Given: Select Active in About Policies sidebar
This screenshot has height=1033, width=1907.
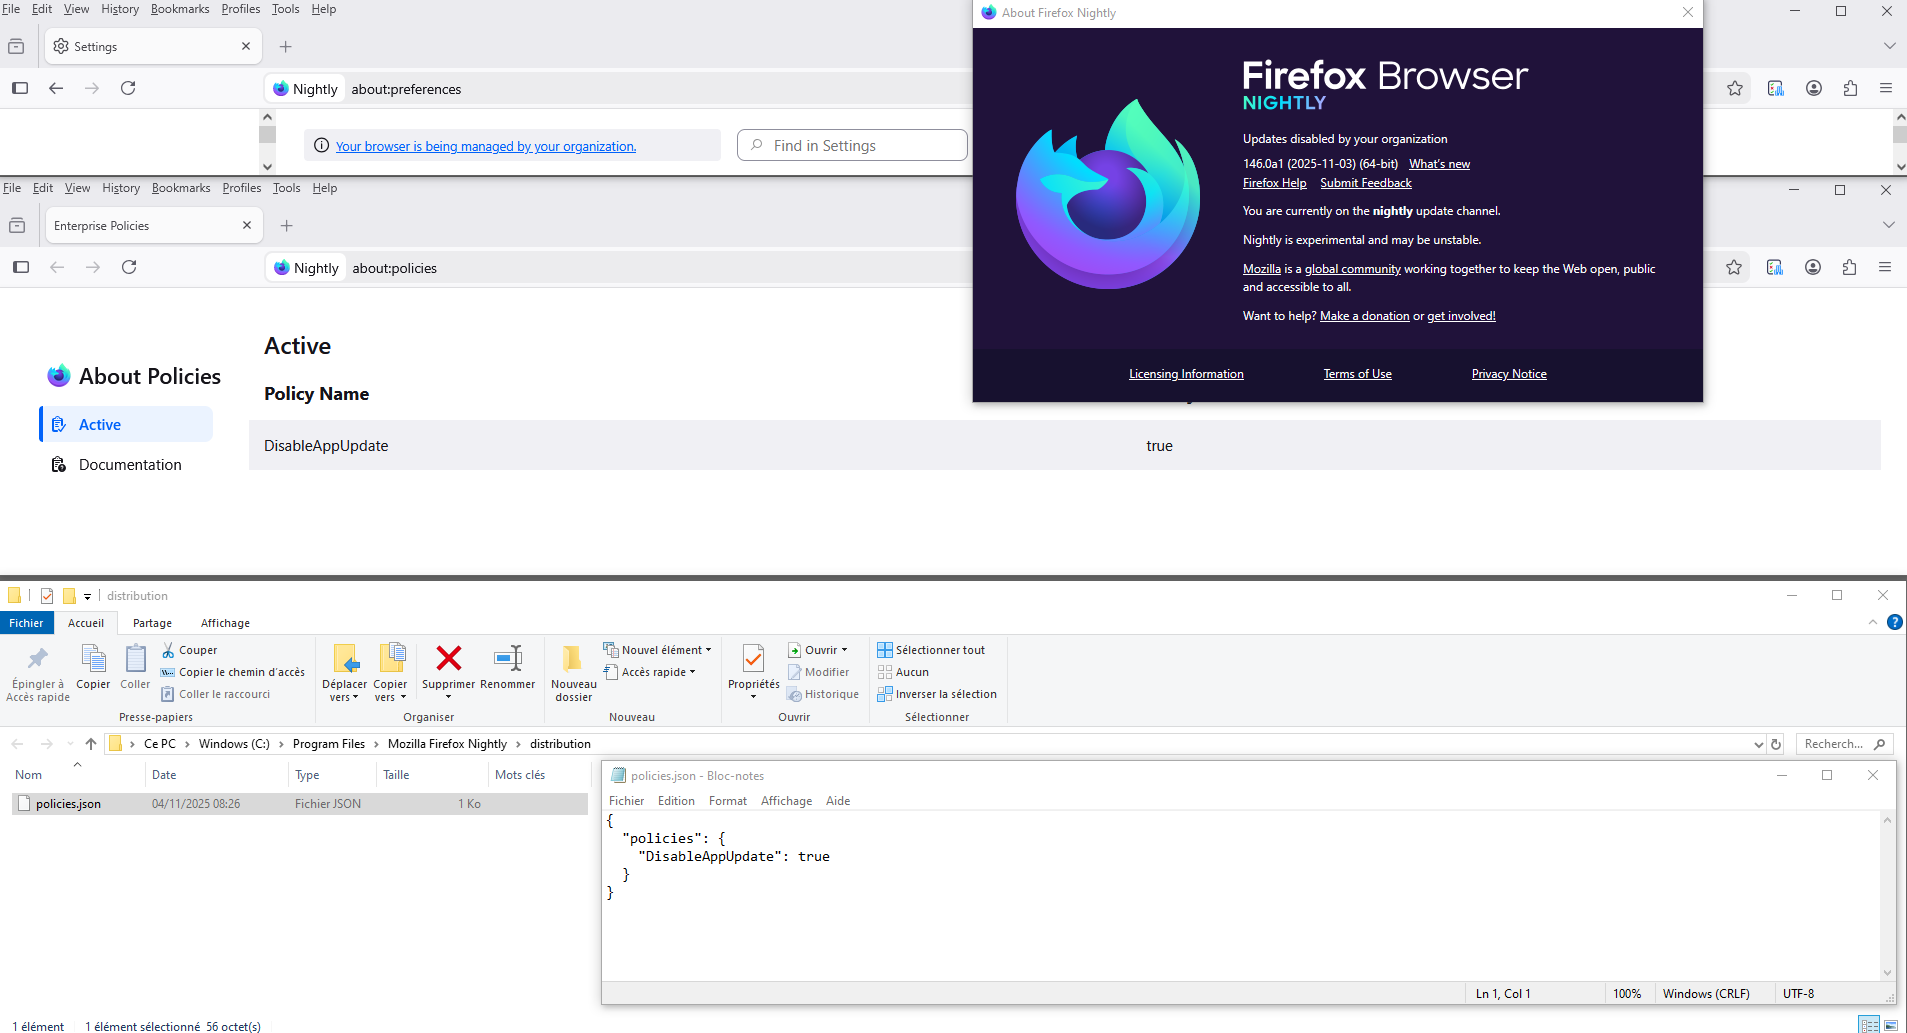Looking at the screenshot, I should (x=126, y=424).
